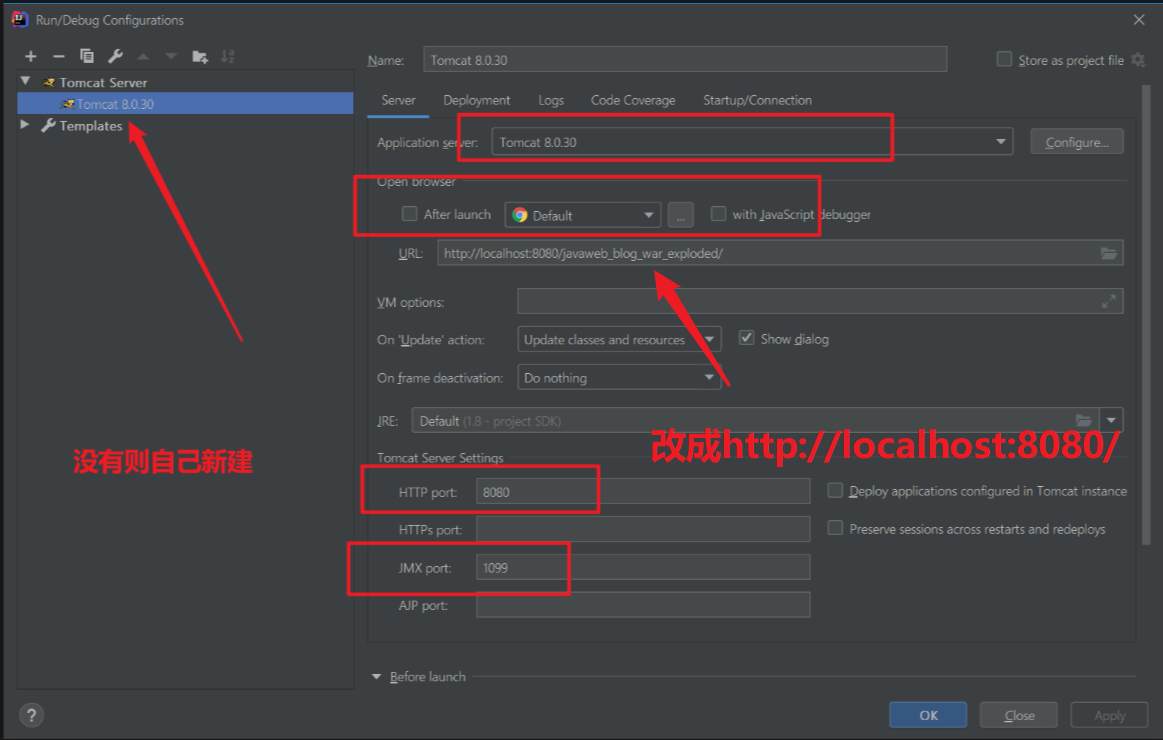Image resolution: width=1163 pixels, height=740 pixels.
Task: Click the Templates wrench icon in the tree
Action: click(x=48, y=125)
